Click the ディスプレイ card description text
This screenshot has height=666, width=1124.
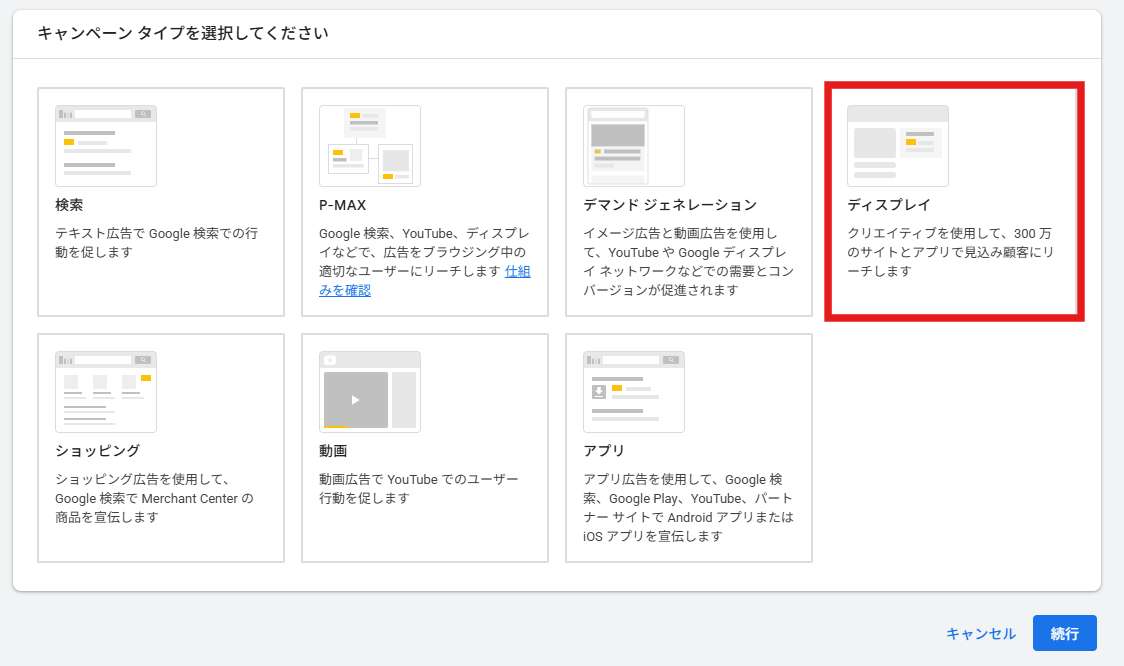pyautogui.click(x=951, y=252)
